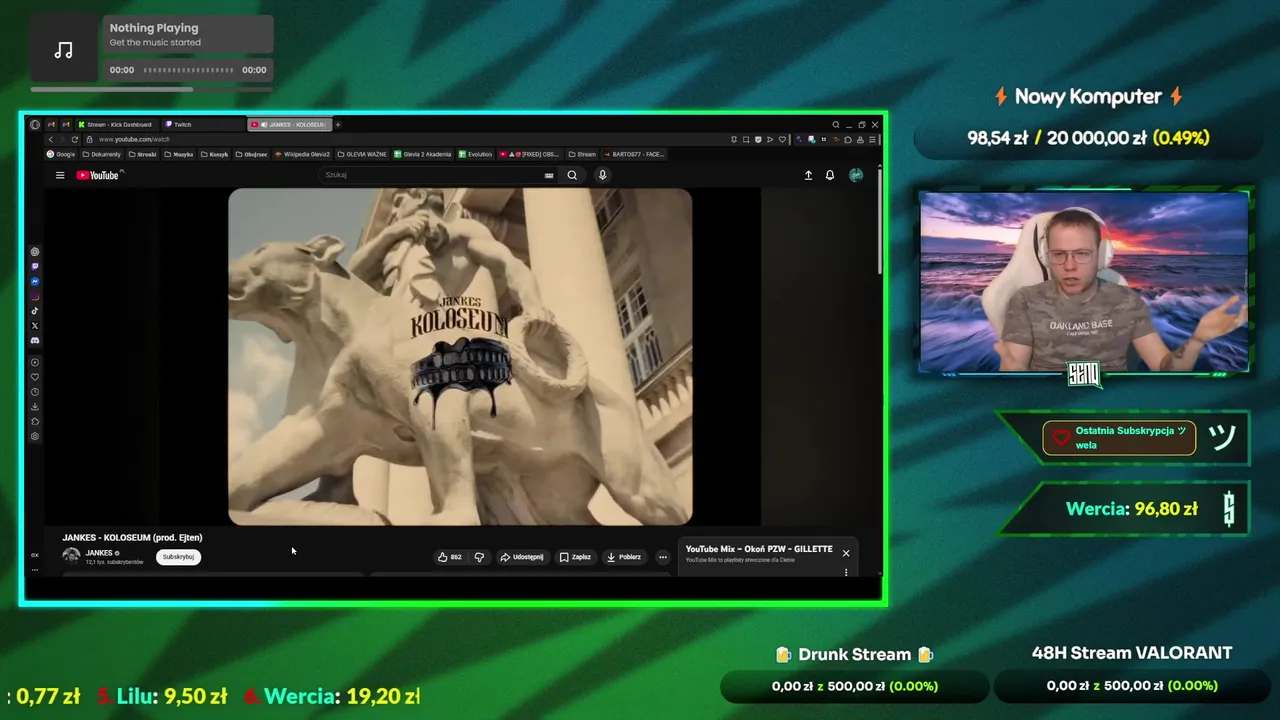This screenshot has width=1280, height=720.
Task: Open the Messenger icon in the browser sidebar
Action: [x=35, y=281]
